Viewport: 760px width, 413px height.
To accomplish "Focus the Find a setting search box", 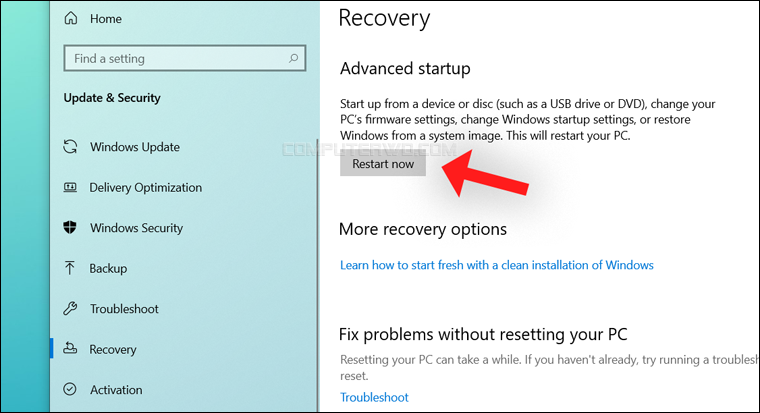I will (x=185, y=58).
